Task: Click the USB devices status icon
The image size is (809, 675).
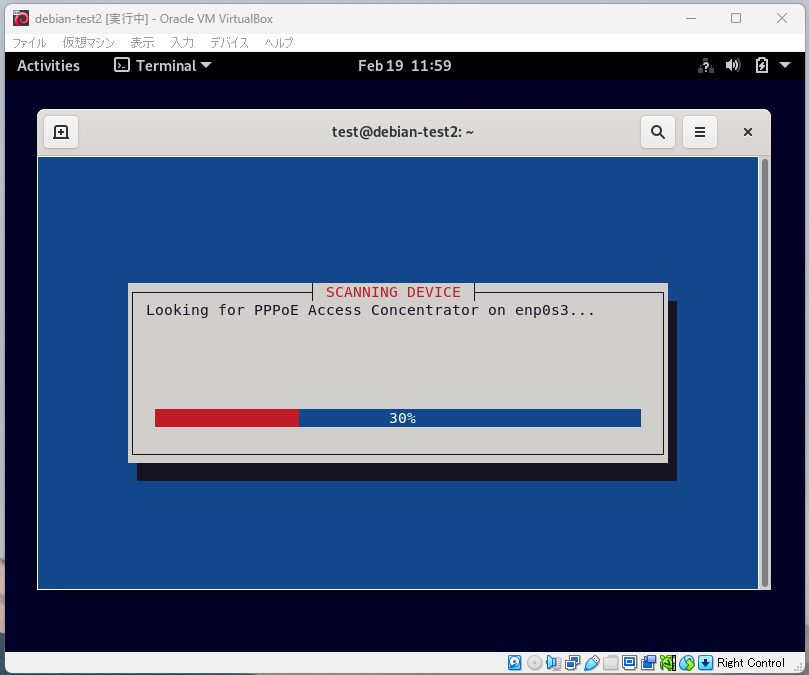Action: click(x=591, y=663)
